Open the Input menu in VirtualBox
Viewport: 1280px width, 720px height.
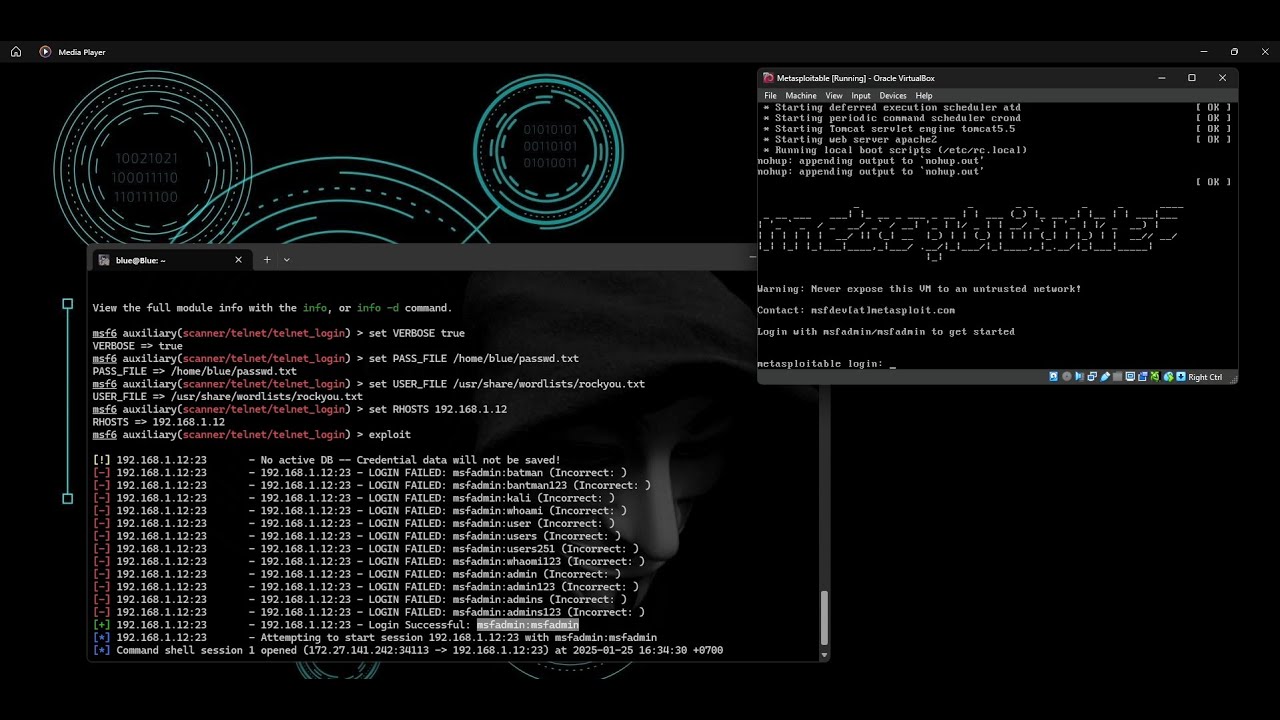pyautogui.click(x=861, y=96)
